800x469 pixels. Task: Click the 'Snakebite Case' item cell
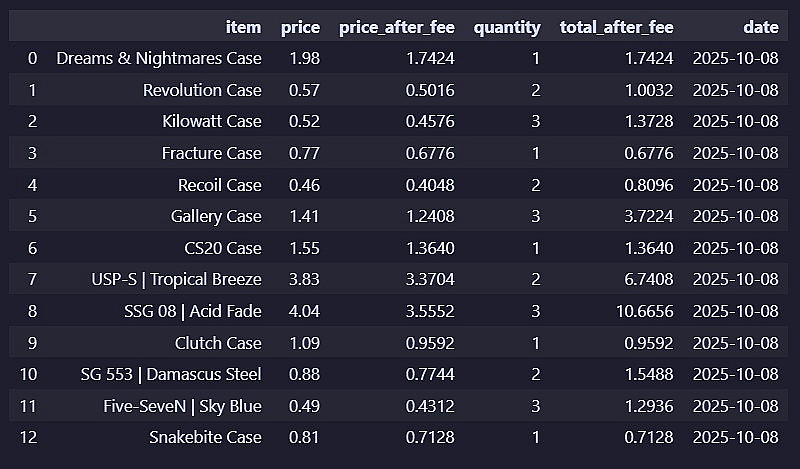click(x=205, y=438)
